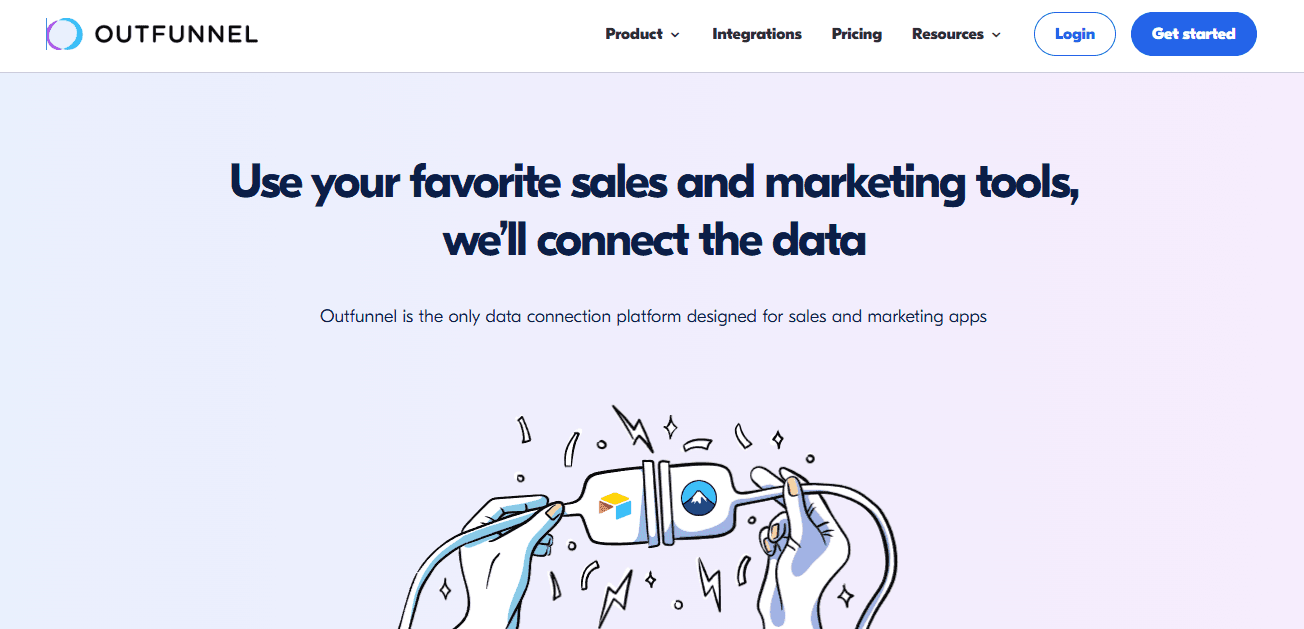1304x629 pixels.
Task: Click the subtitle describing the data connection platform
Action: coord(652,316)
